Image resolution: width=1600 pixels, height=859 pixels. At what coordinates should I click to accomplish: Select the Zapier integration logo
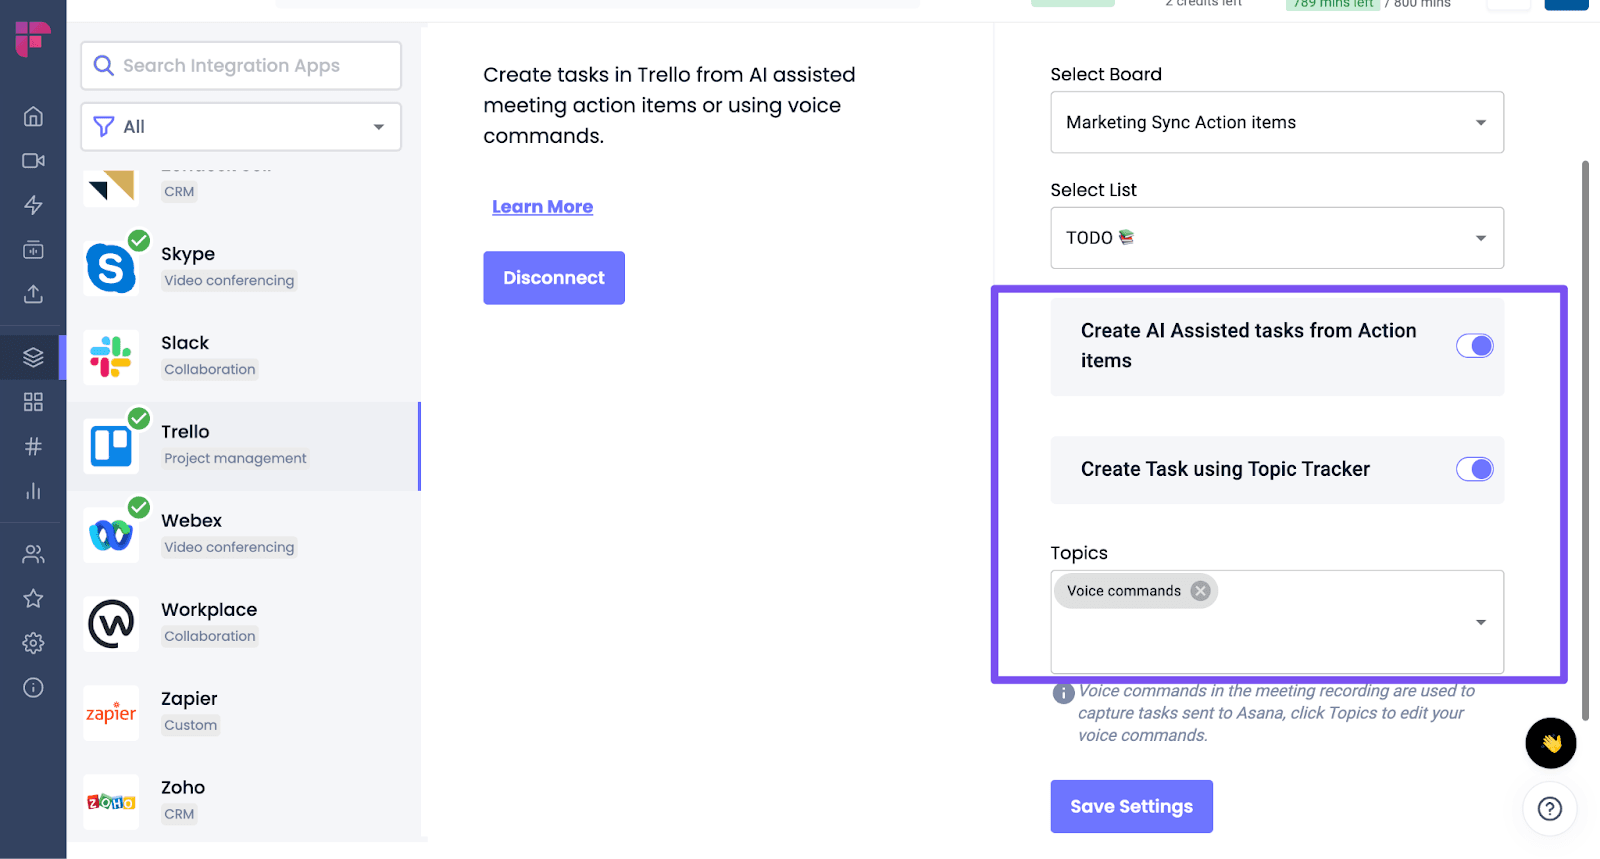pos(111,713)
